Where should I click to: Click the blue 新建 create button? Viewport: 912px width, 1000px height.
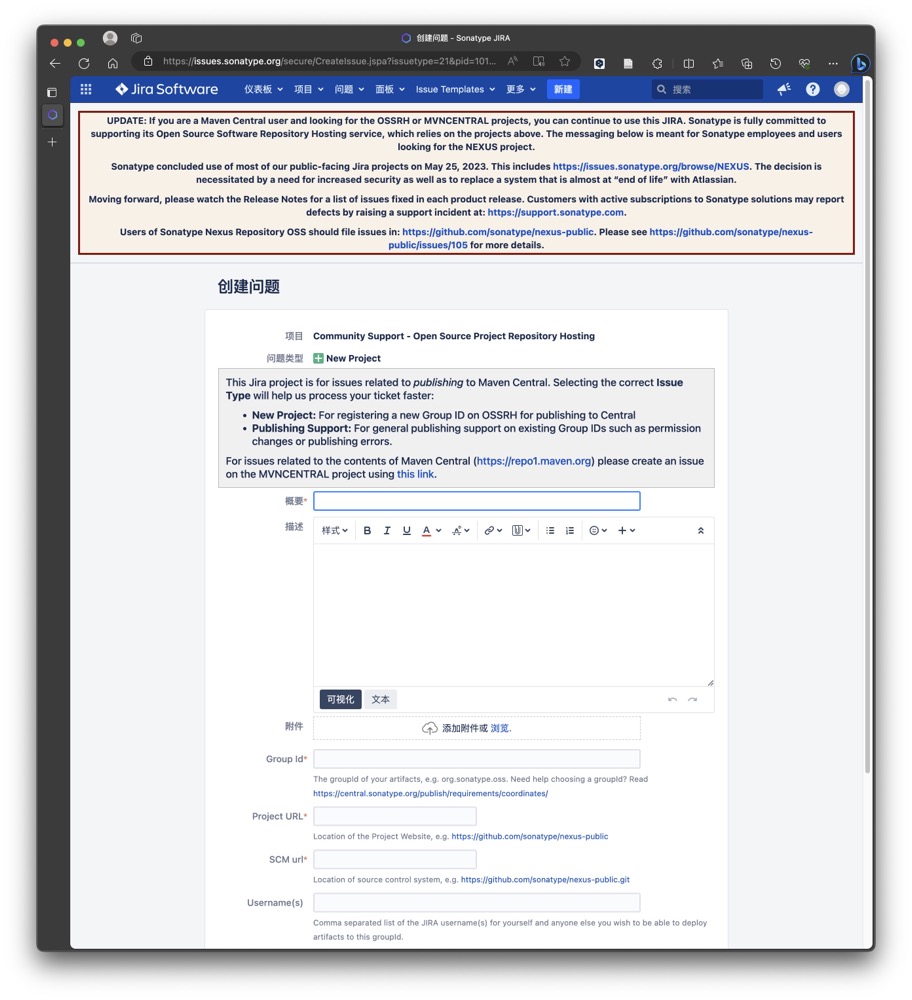pyautogui.click(x=563, y=89)
